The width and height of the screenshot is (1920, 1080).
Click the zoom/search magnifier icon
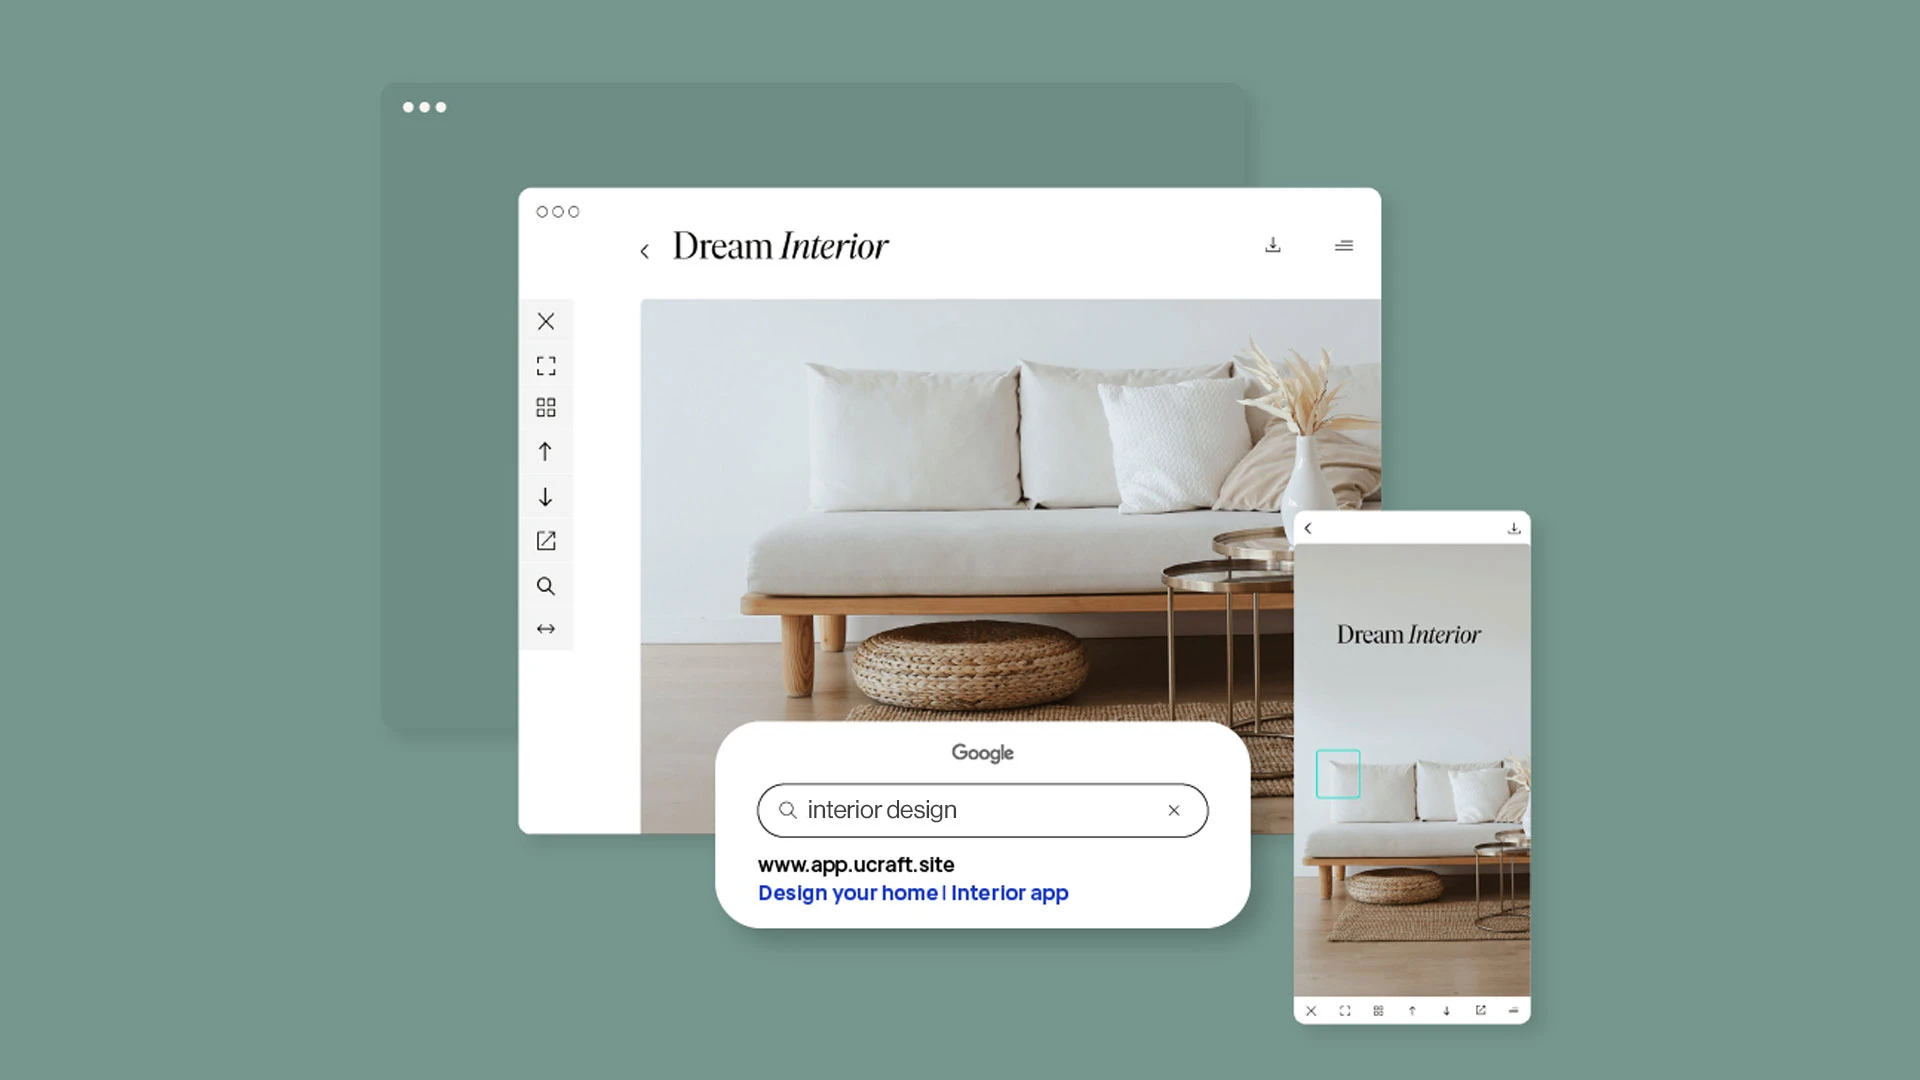(x=546, y=585)
